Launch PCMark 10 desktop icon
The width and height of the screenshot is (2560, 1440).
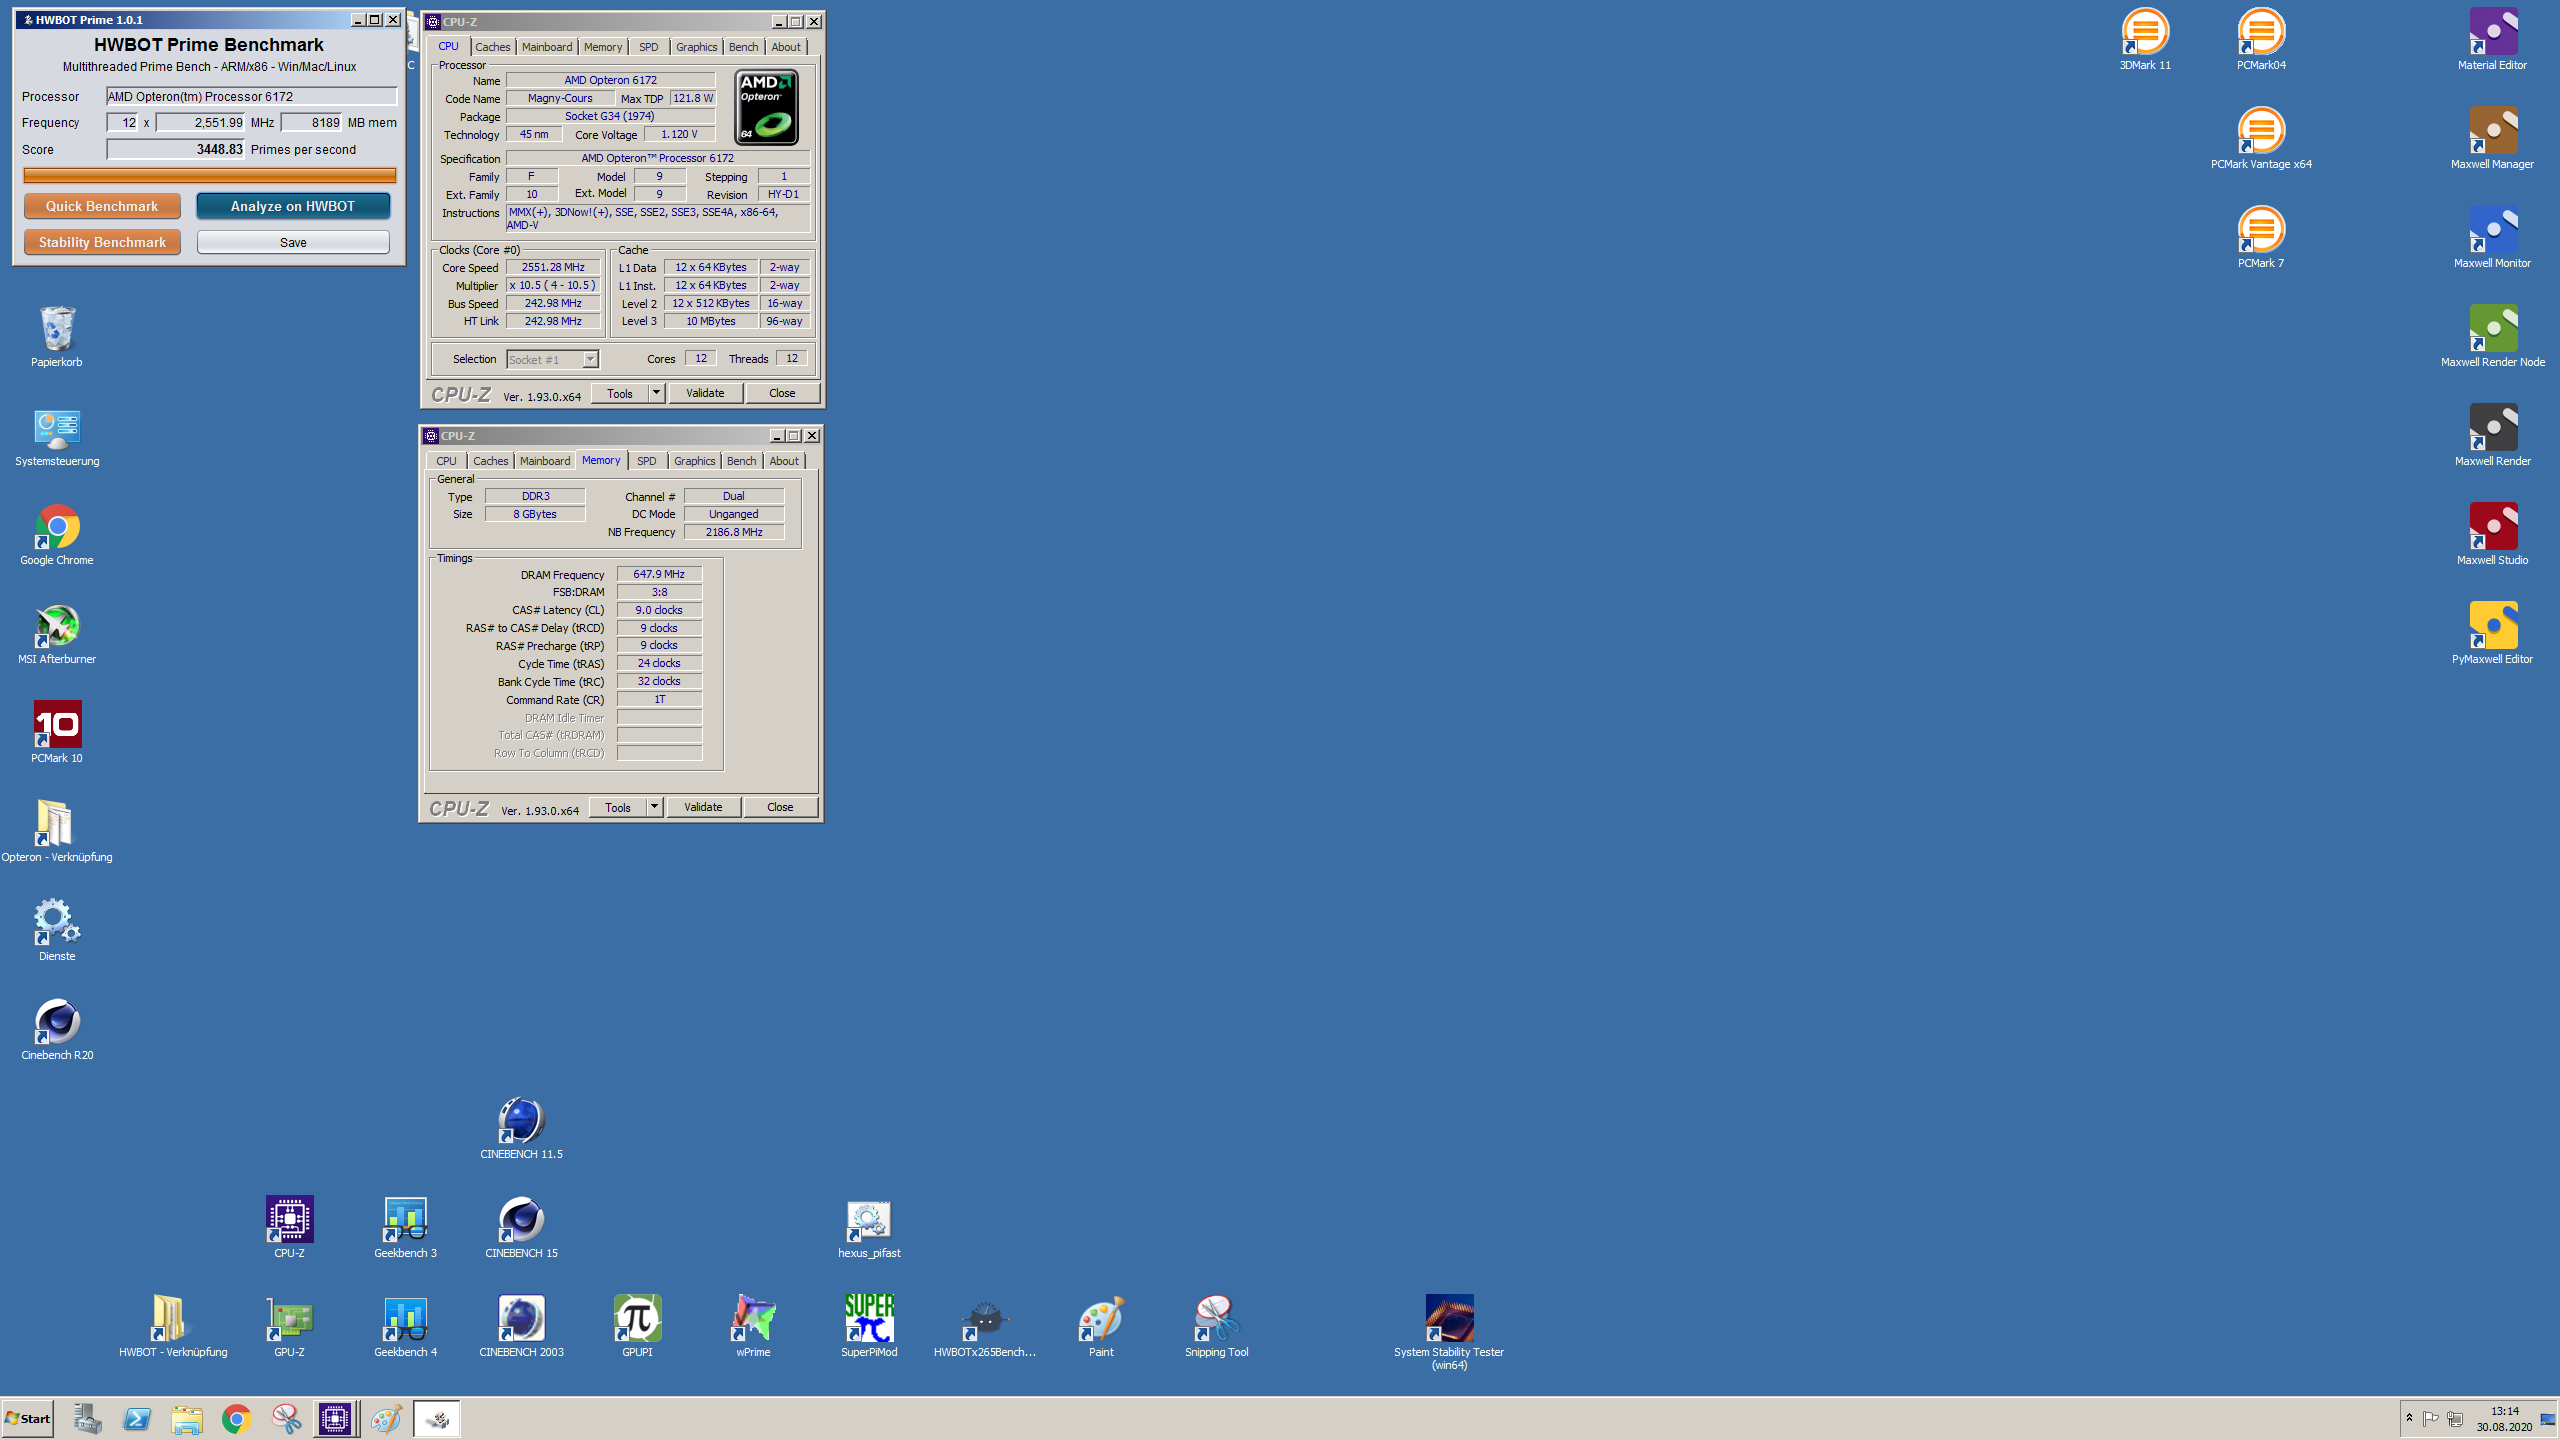(57, 732)
